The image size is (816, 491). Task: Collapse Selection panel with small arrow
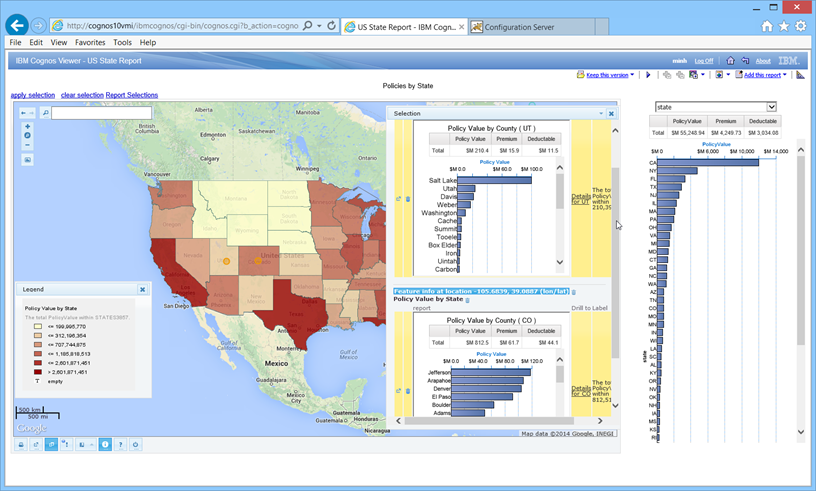601,114
